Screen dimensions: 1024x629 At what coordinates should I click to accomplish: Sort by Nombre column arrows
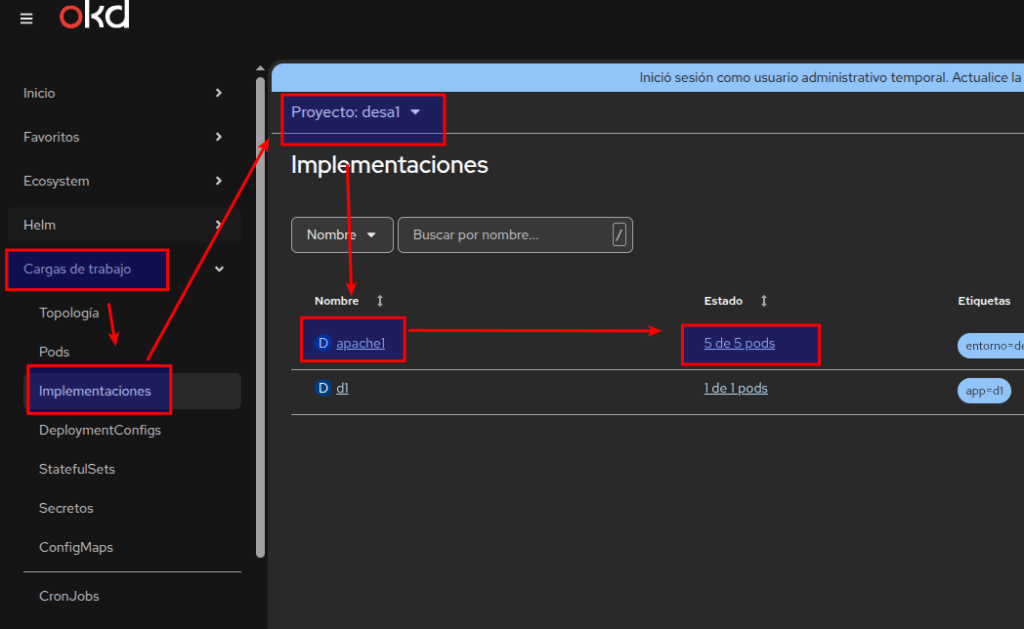(x=380, y=301)
